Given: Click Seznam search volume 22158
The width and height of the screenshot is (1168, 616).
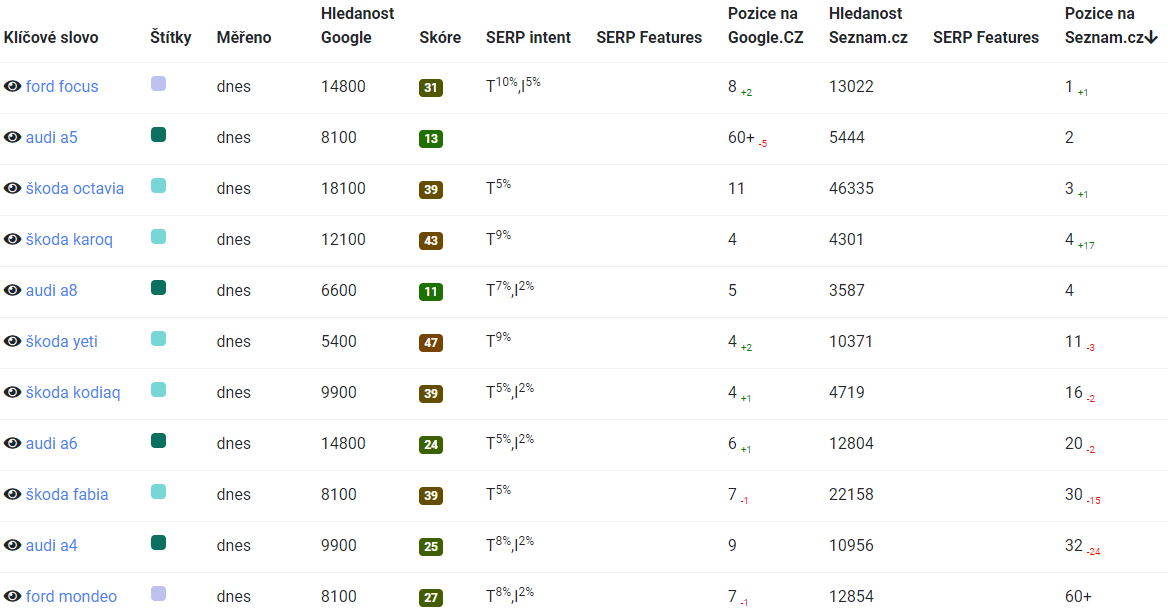Looking at the screenshot, I should [x=851, y=495].
